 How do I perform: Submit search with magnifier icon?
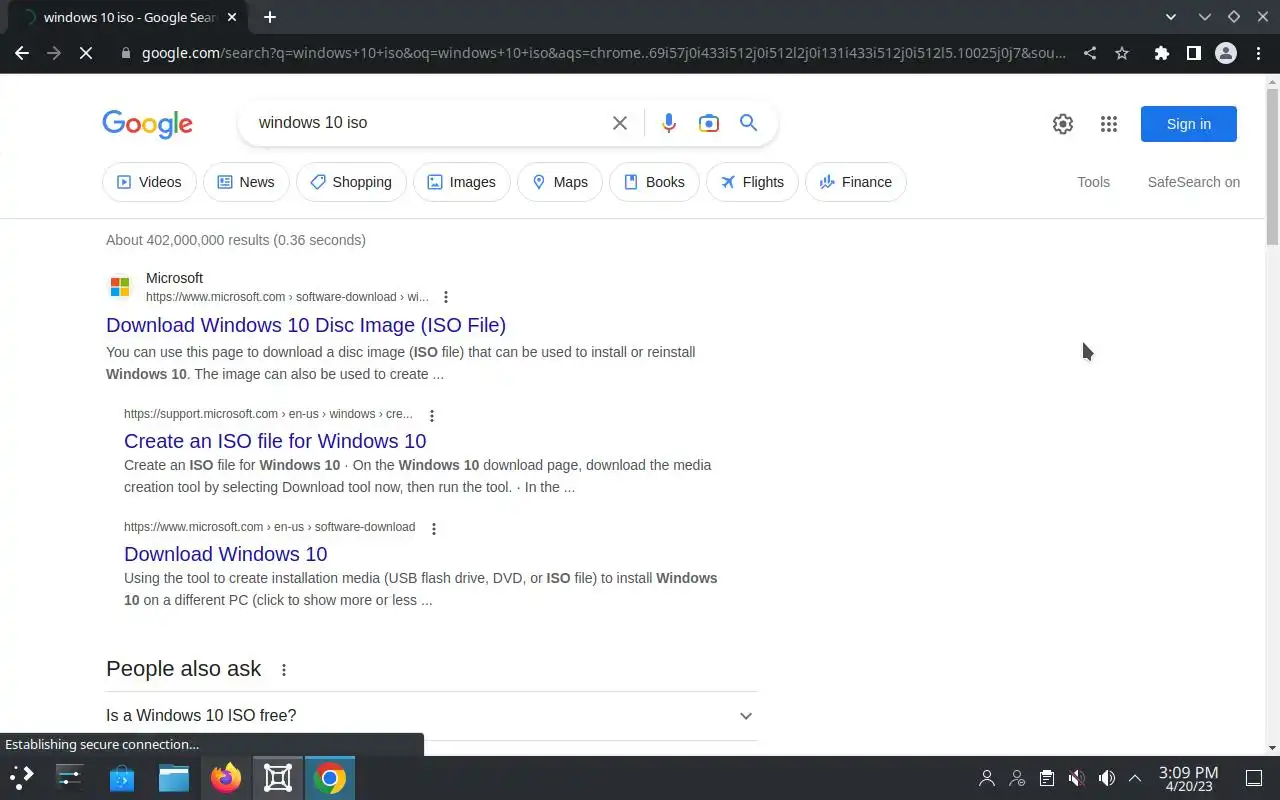point(749,123)
